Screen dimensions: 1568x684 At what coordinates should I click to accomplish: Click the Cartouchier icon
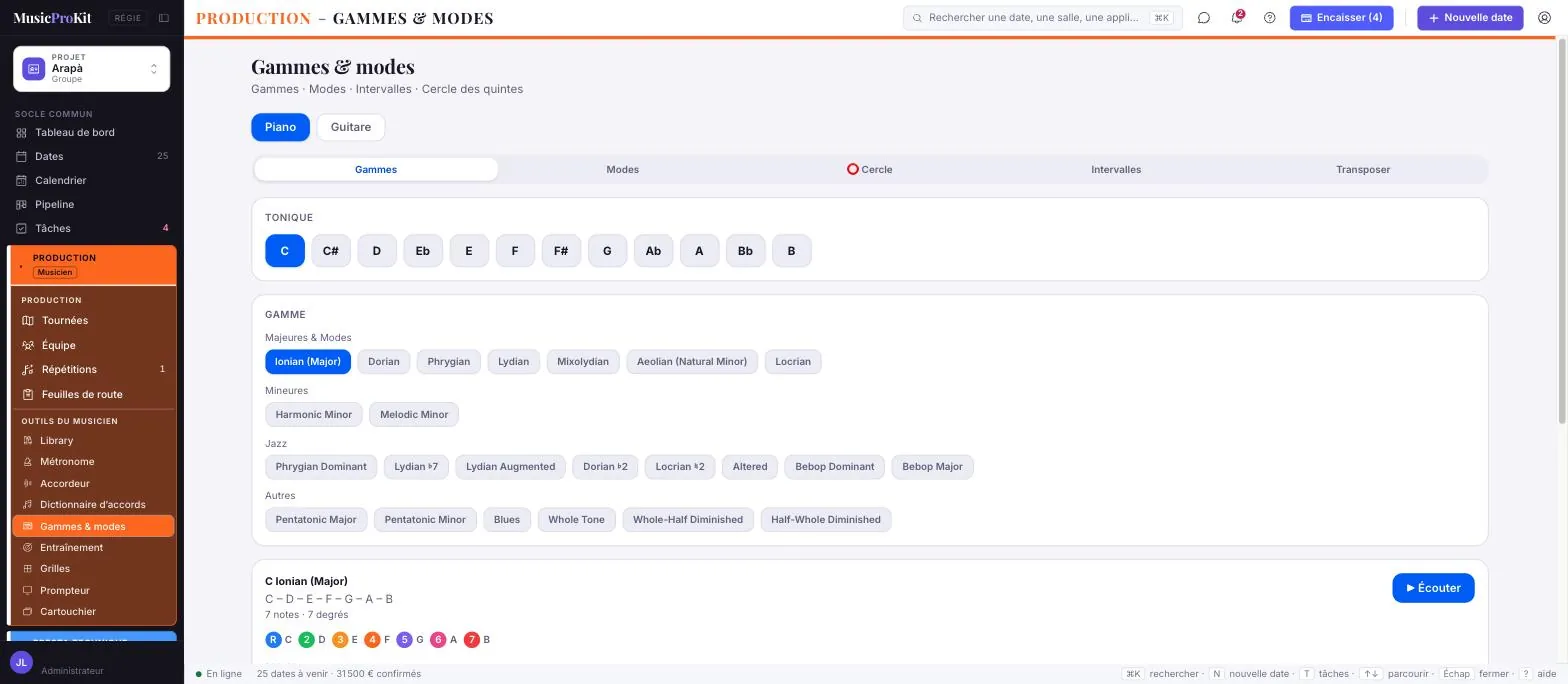[28, 612]
